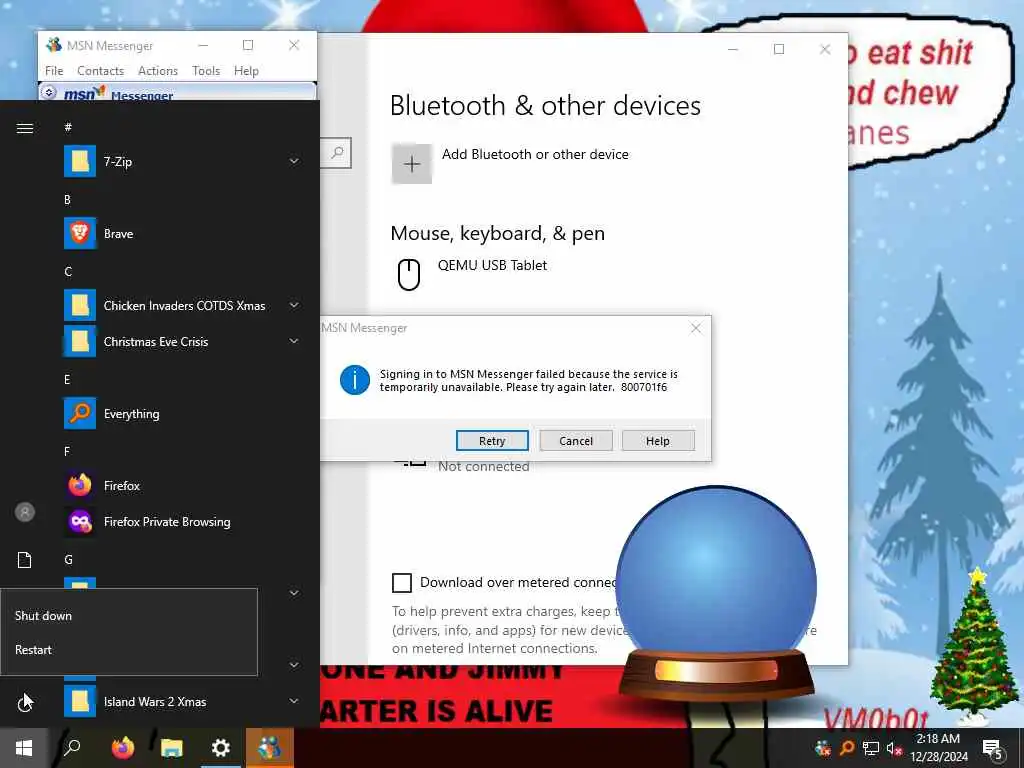Expand Chicken Invaders COTDS Xmas chevron

[x=294, y=305]
